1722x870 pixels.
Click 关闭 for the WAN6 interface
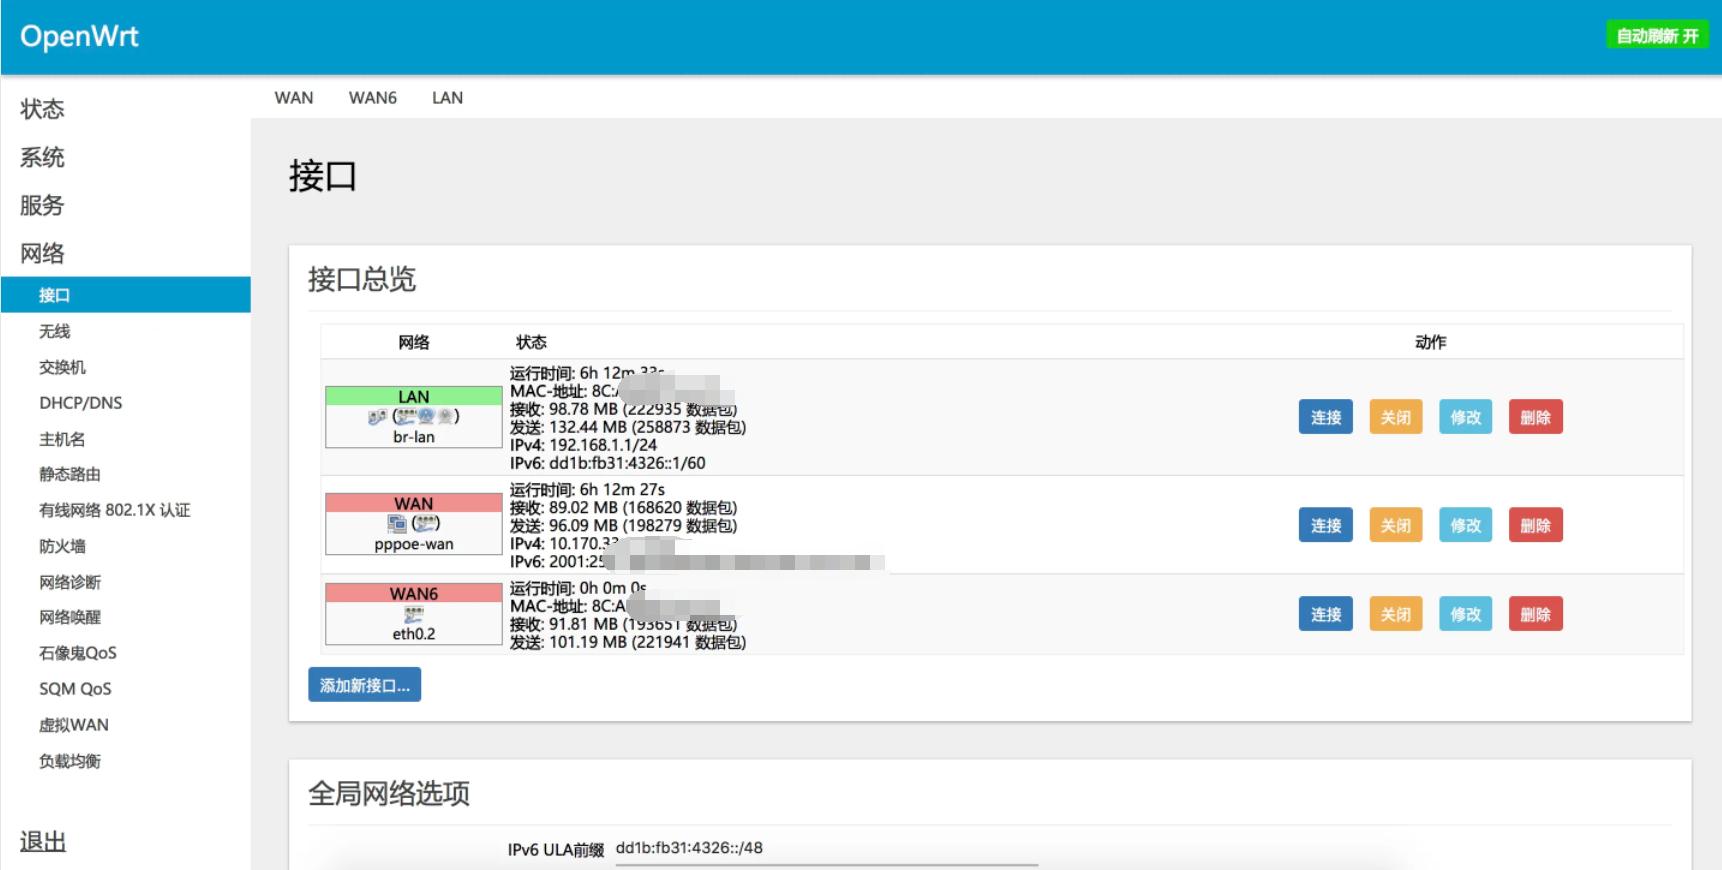tap(1396, 614)
